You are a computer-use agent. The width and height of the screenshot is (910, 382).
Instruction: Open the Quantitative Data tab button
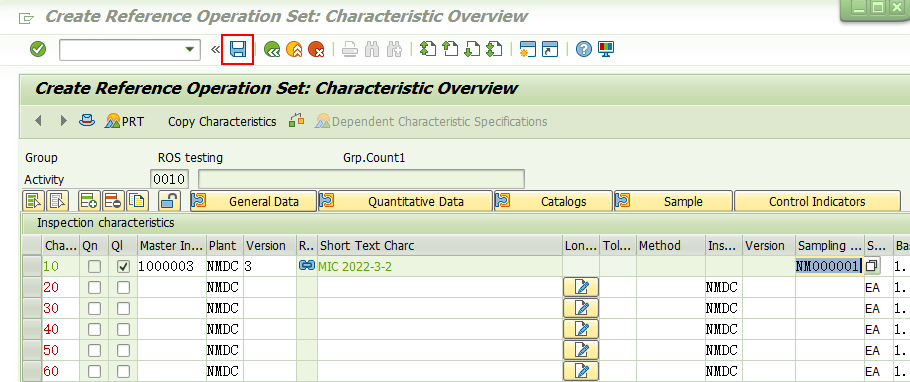pos(405,201)
